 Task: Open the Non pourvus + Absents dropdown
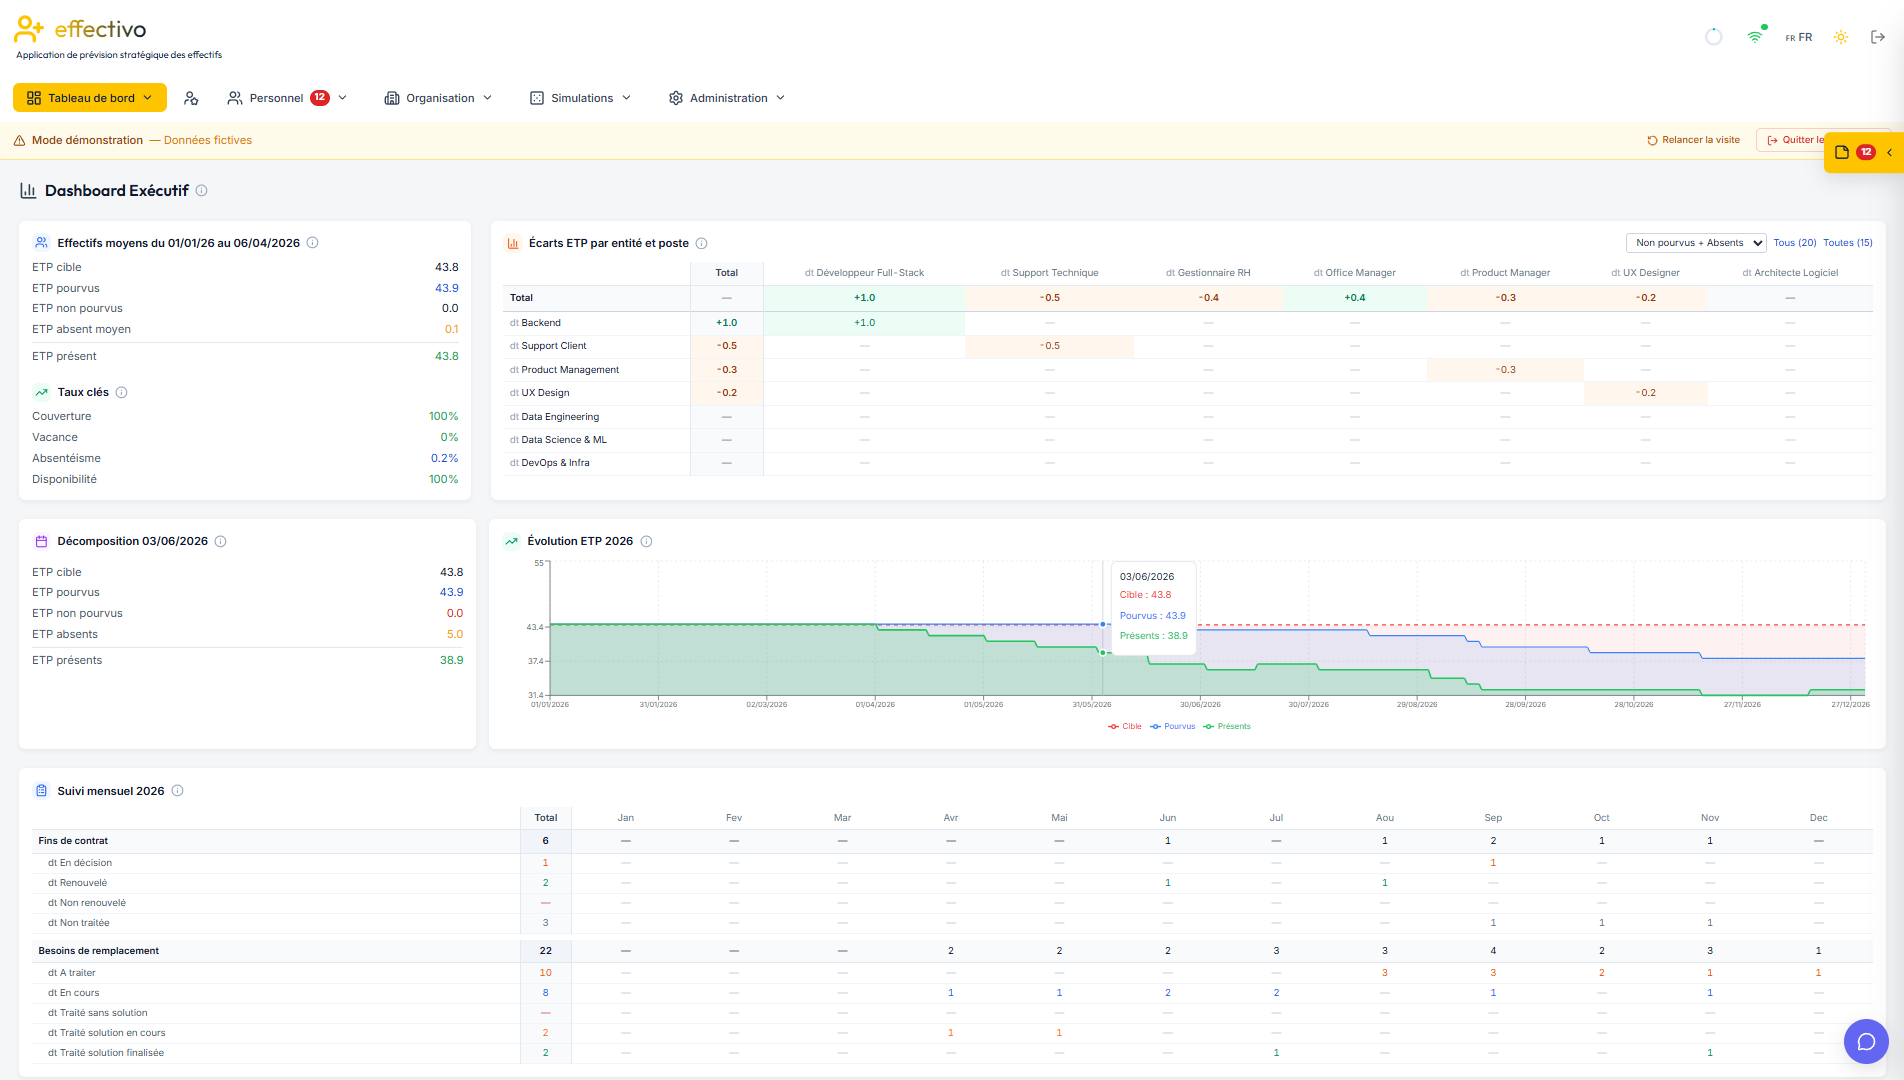(1696, 243)
